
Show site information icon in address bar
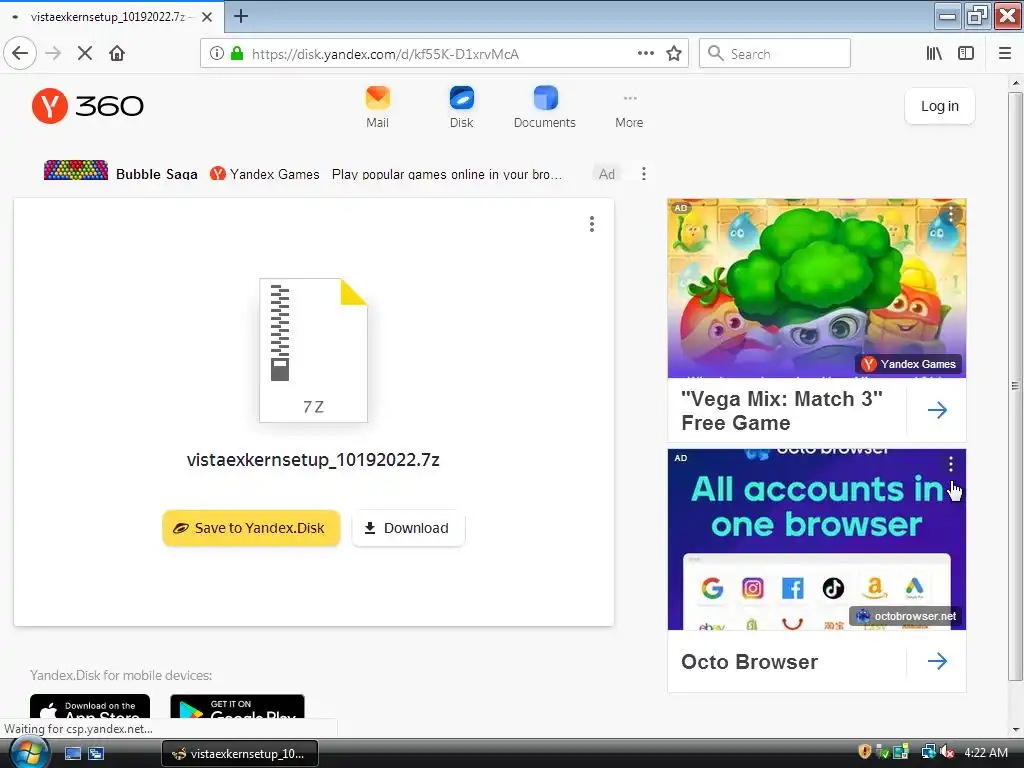coord(217,54)
